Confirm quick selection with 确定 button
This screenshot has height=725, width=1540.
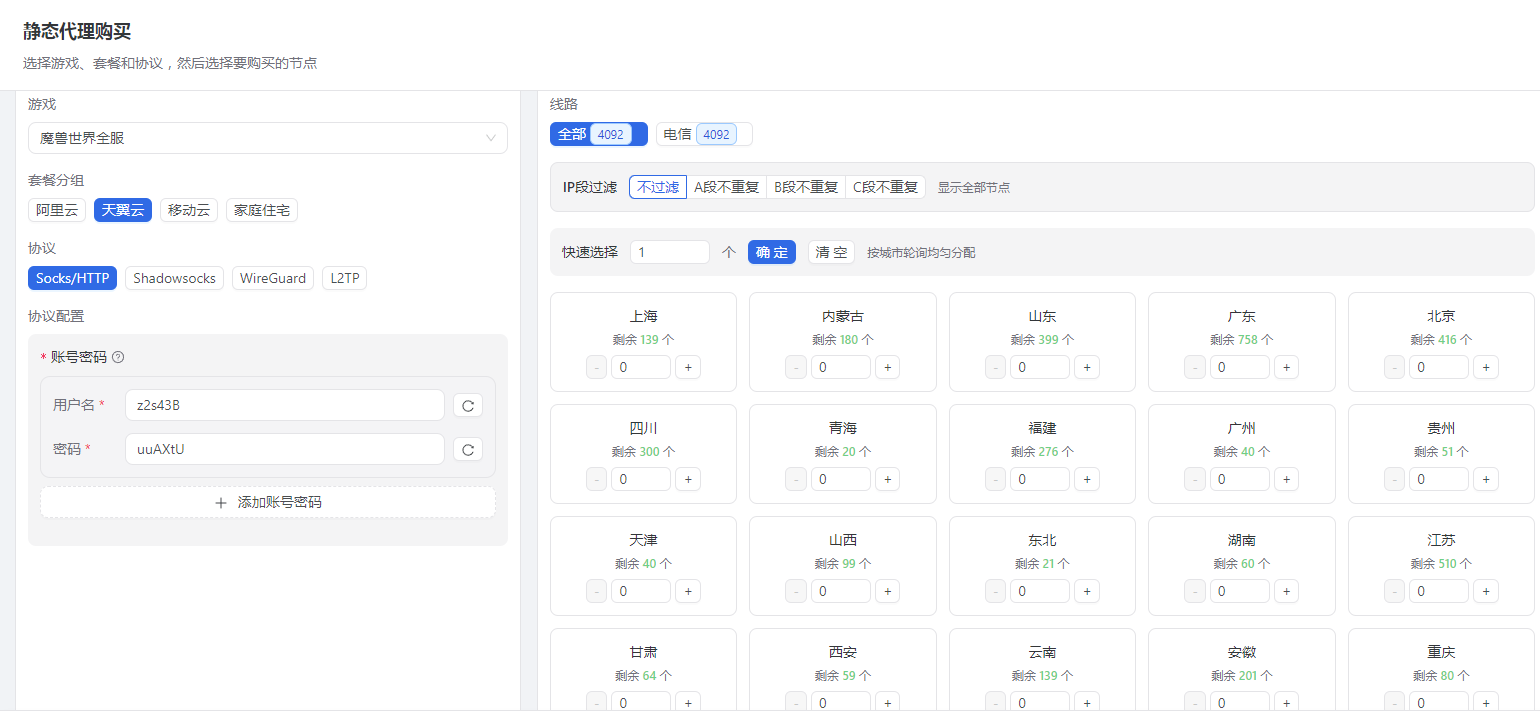[x=771, y=252]
